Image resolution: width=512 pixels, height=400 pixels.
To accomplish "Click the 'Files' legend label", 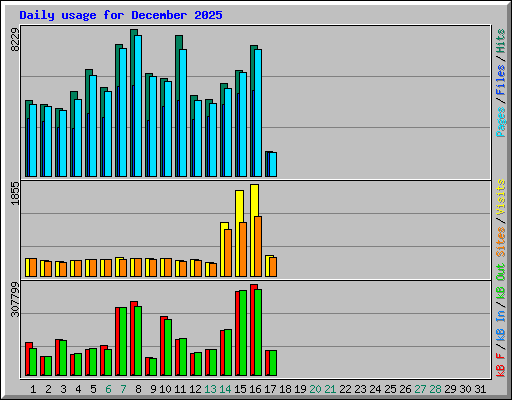I will [501, 80].
